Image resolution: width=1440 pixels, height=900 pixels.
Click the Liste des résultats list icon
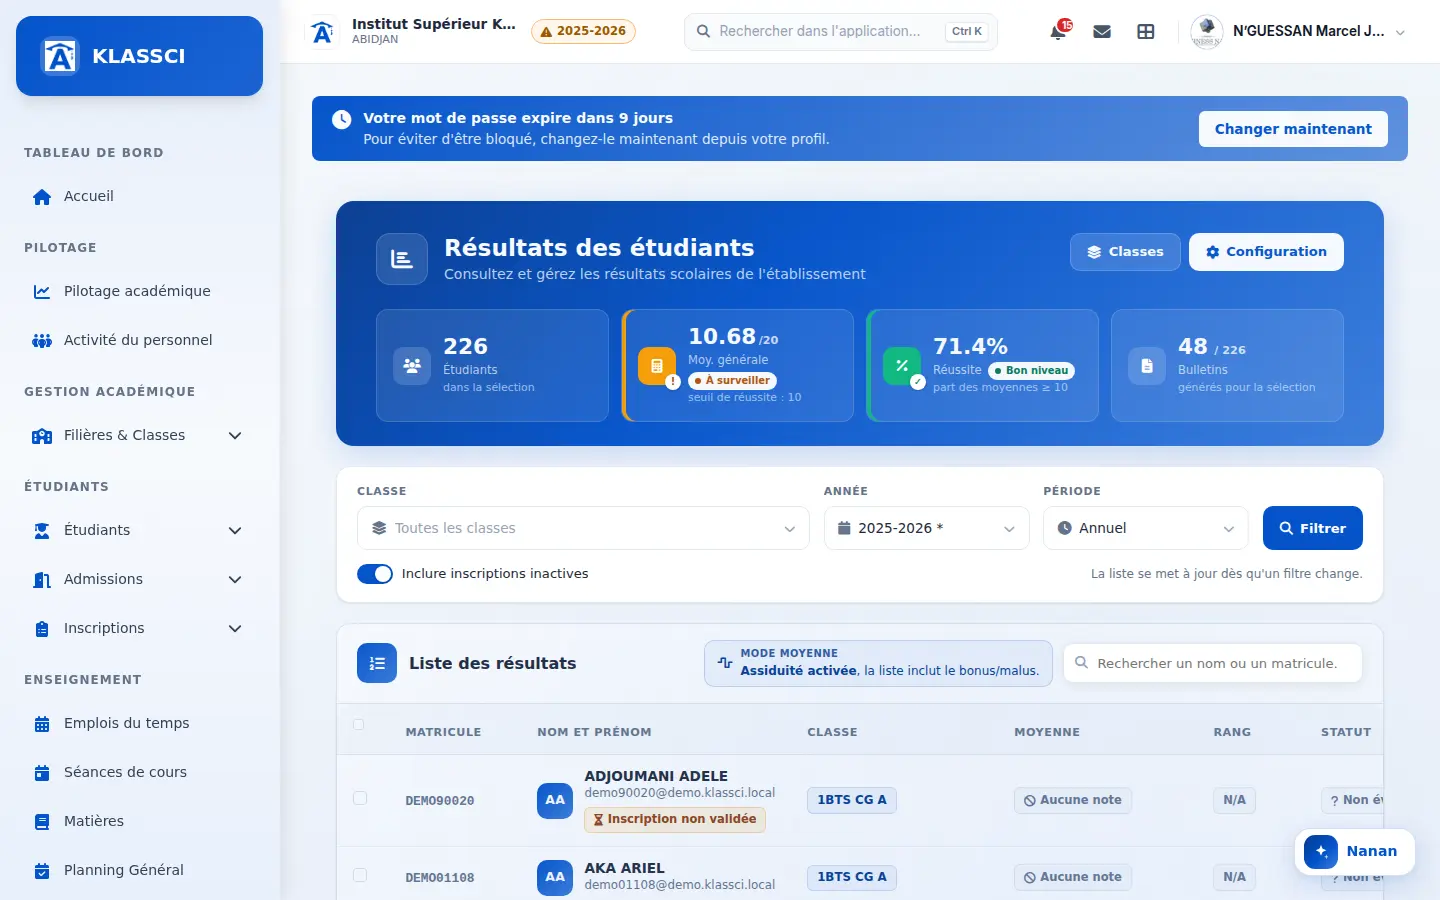(x=377, y=663)
